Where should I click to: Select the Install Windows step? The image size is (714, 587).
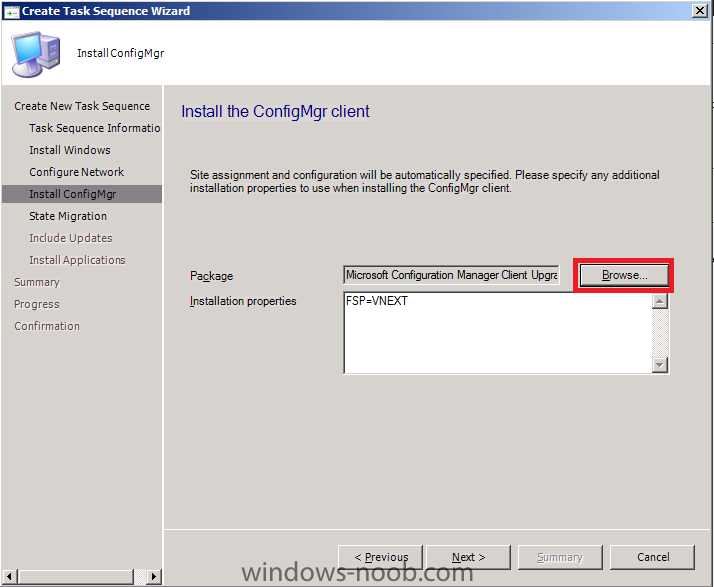pos(70,150)
